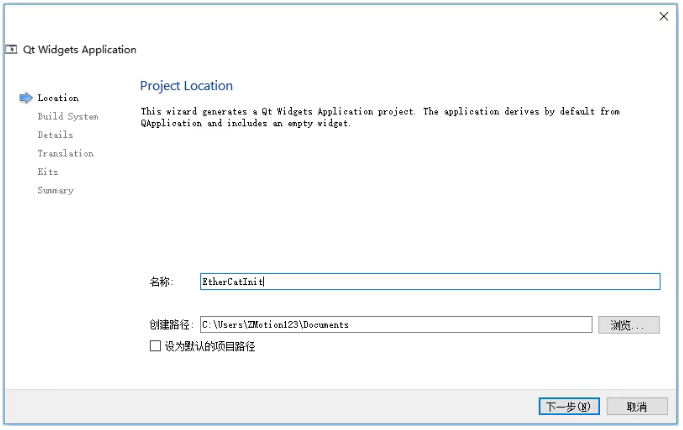Close the wizard with the X button
This screenshot has height=430, width=683.
point(663,17)
